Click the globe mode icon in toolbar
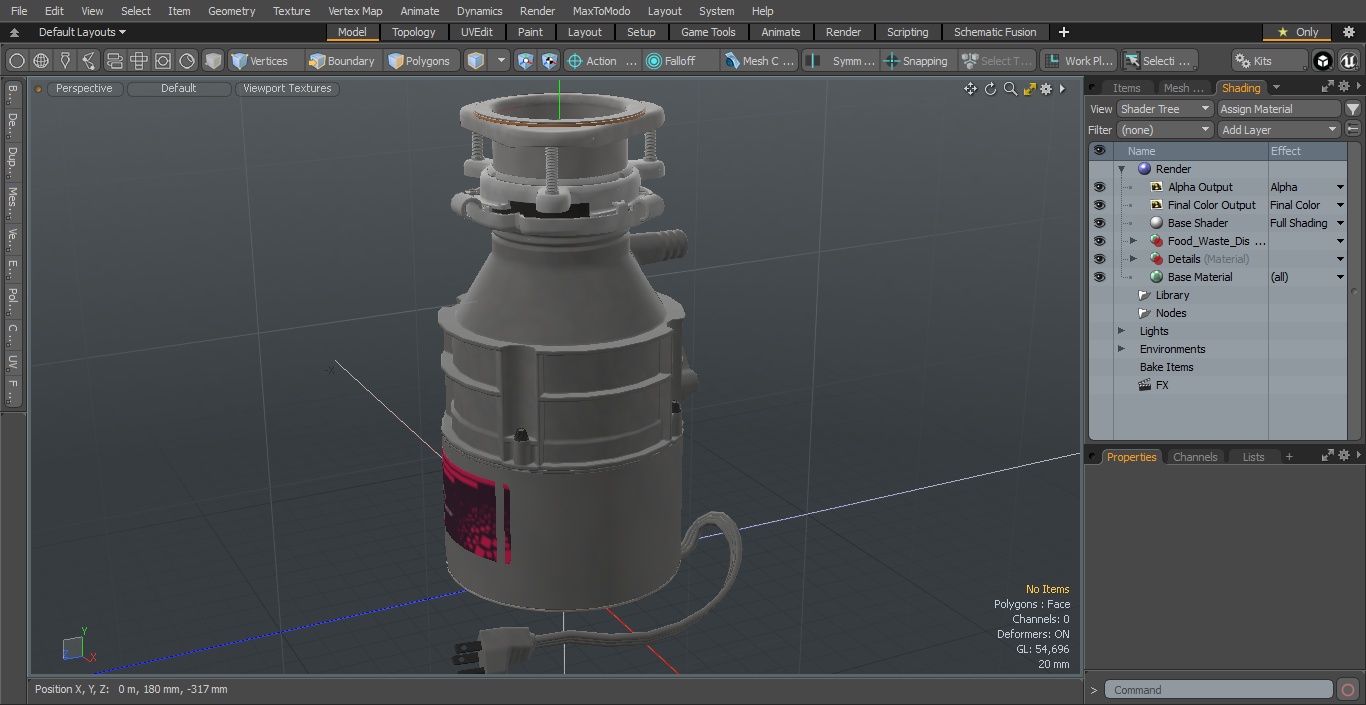1366x705 pixels. [x=41, y=61]
